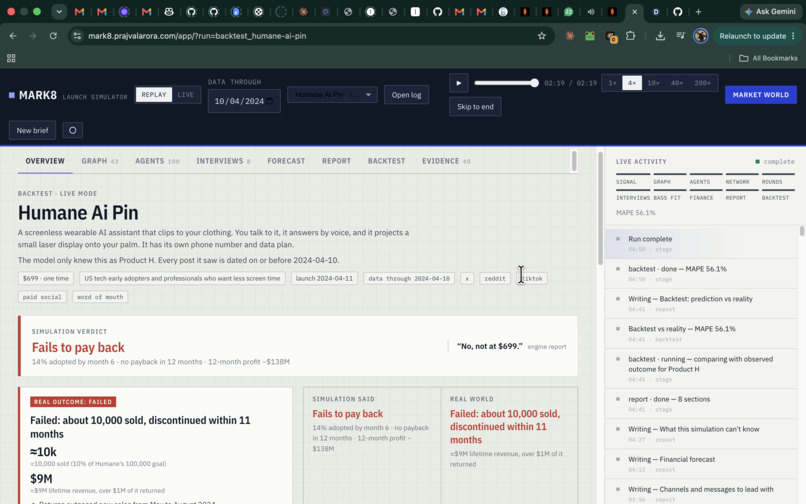Click the 'word of mouth' tag
The image size is (806, 504).
100,297
